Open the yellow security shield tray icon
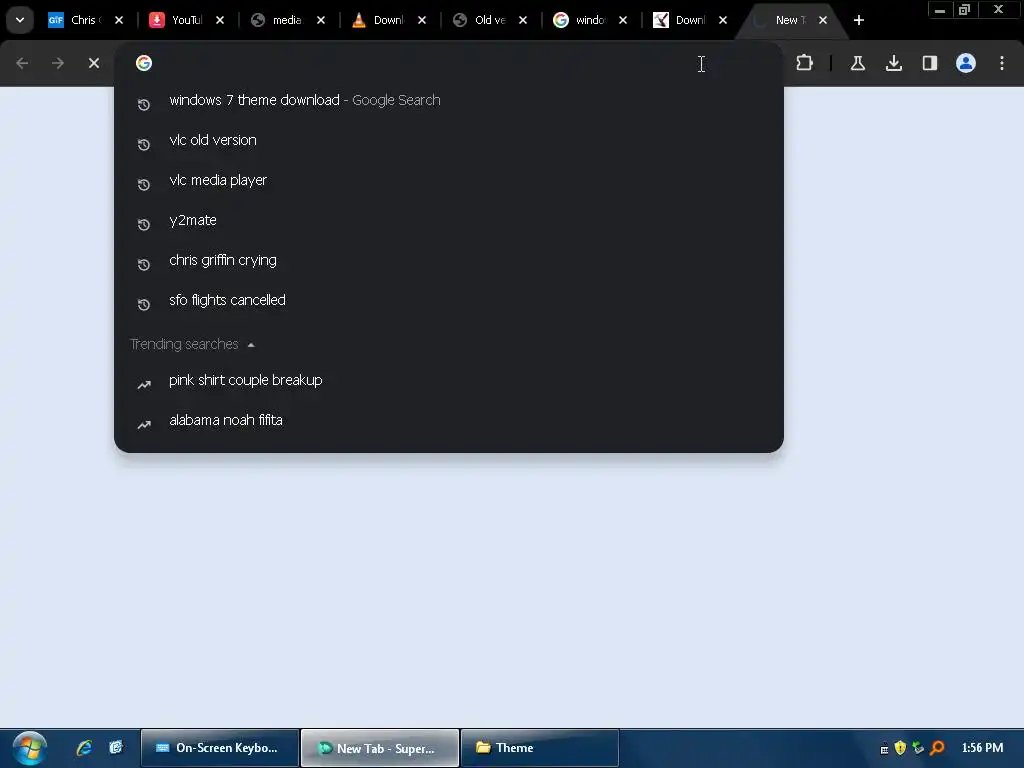Screen dimensions: 1024x768 (x=901, y=748)
